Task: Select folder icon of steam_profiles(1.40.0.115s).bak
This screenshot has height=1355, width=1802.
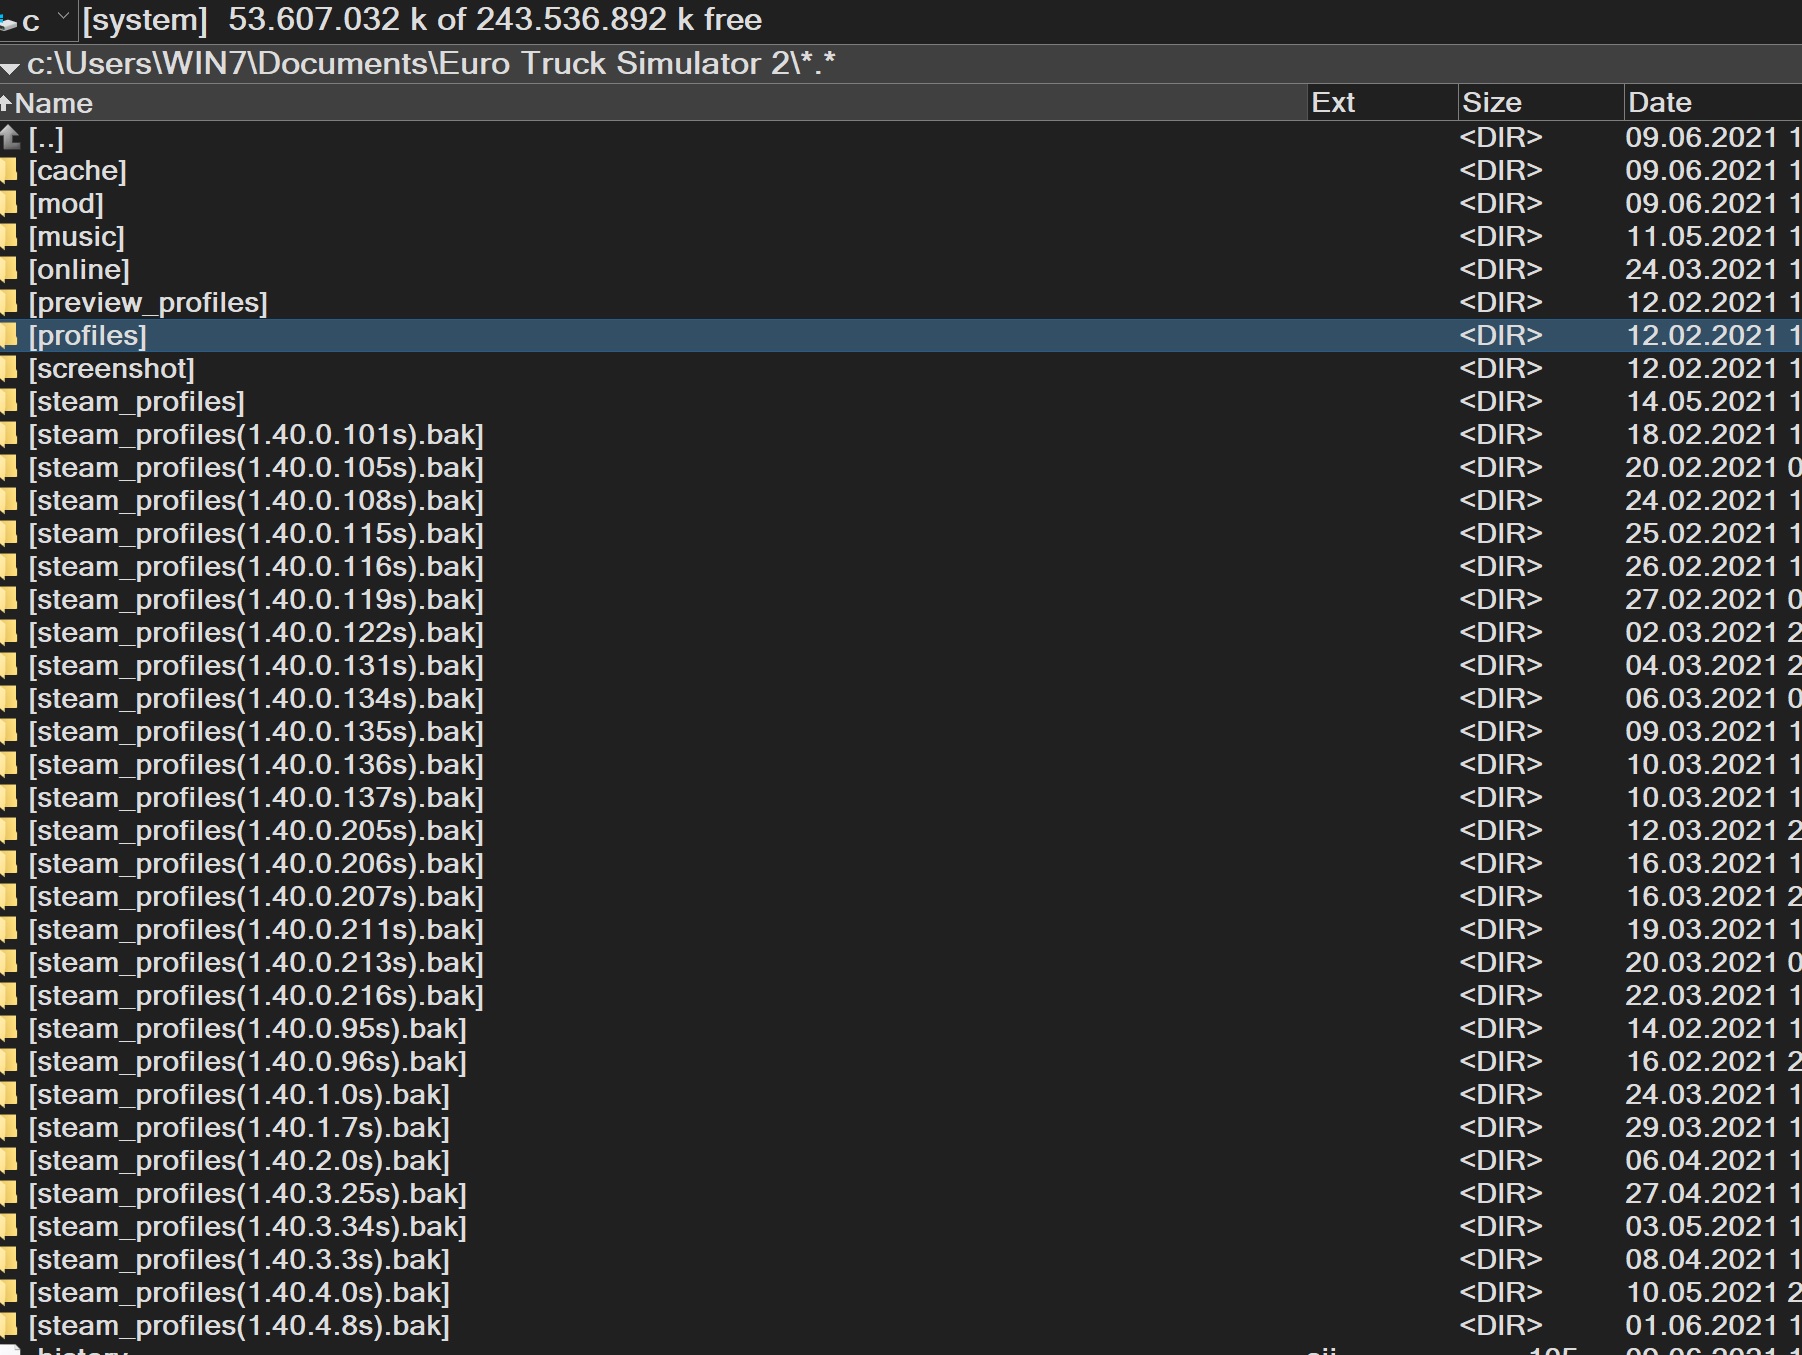Action: (9, 534)
